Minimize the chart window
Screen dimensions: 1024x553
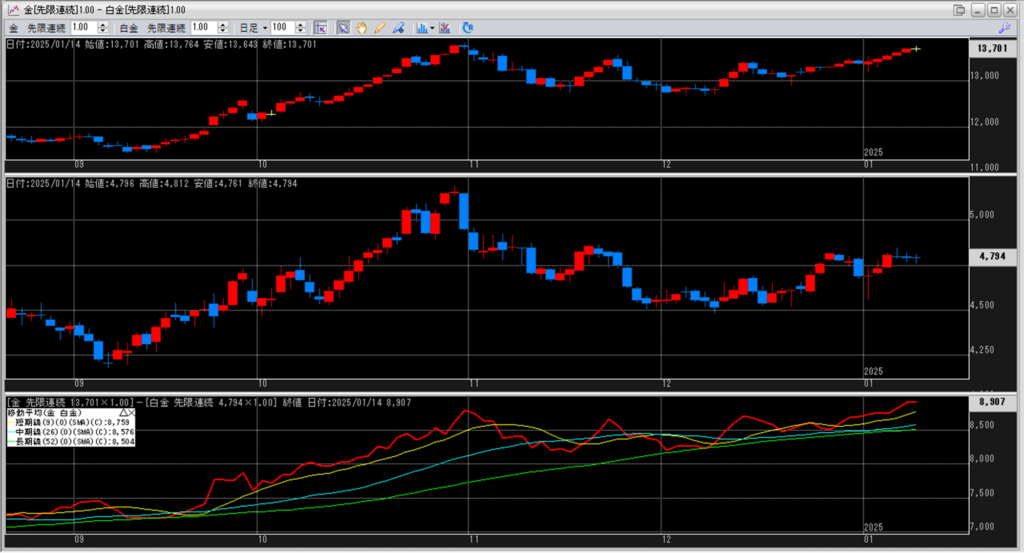tap(978, 10)
